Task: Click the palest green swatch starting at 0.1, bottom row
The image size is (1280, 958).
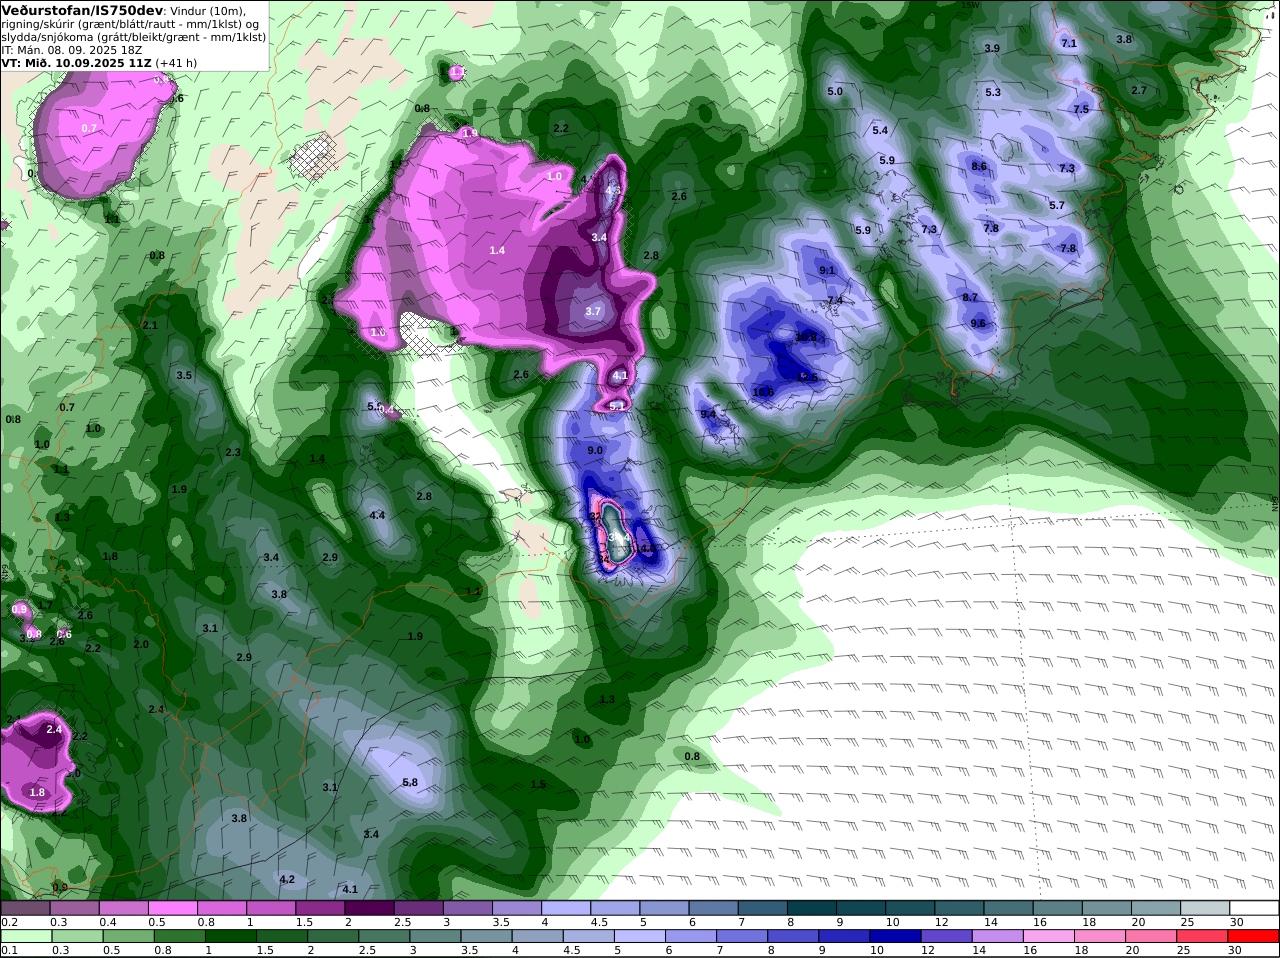Action: 26,936
